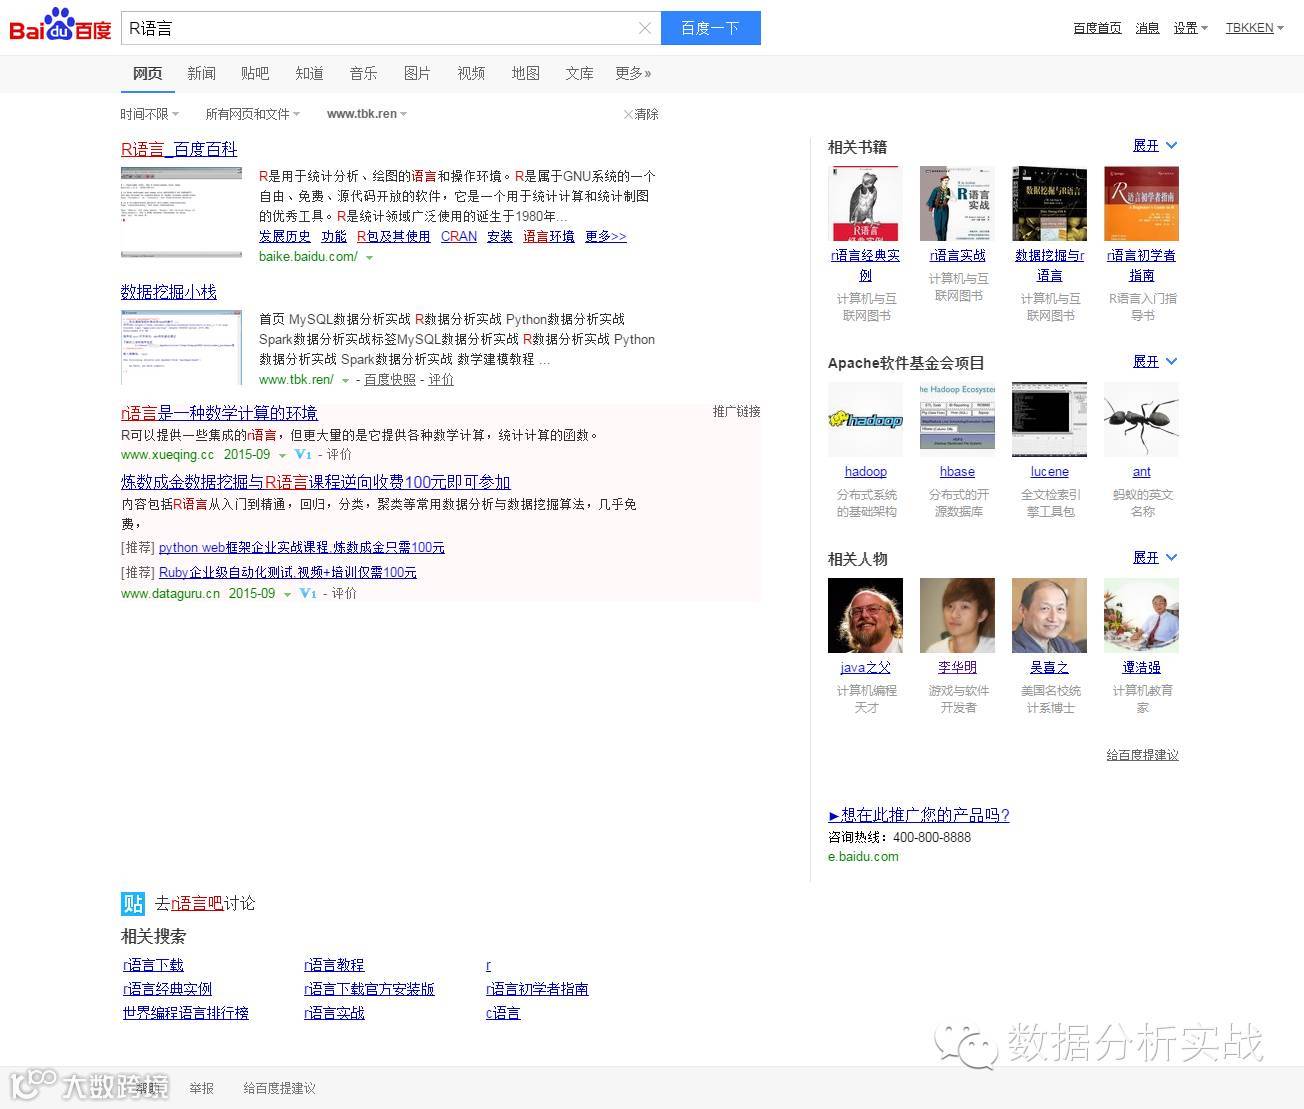Image resolution: width=1304 pixels, height=1109 pixels.
Task: Click related search r语言教程
Action: coord(334,965)
